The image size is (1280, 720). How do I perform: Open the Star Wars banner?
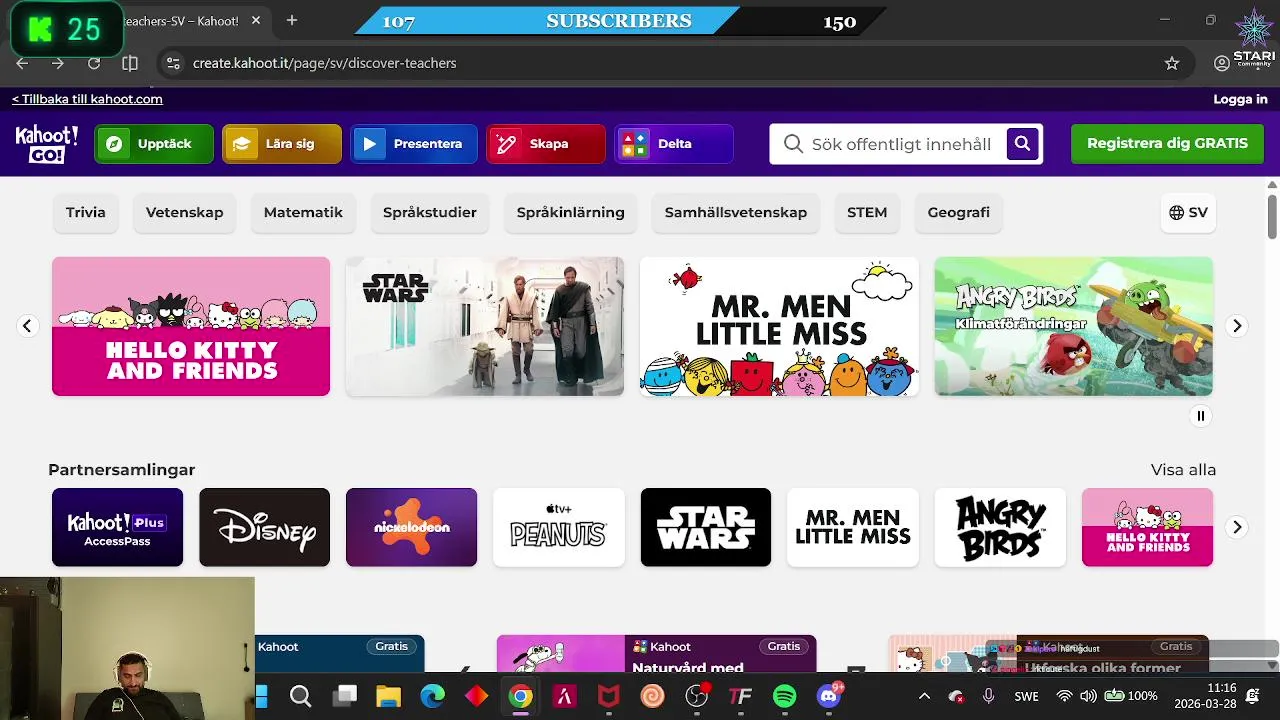pyautogui.click(x=485, y=326)
